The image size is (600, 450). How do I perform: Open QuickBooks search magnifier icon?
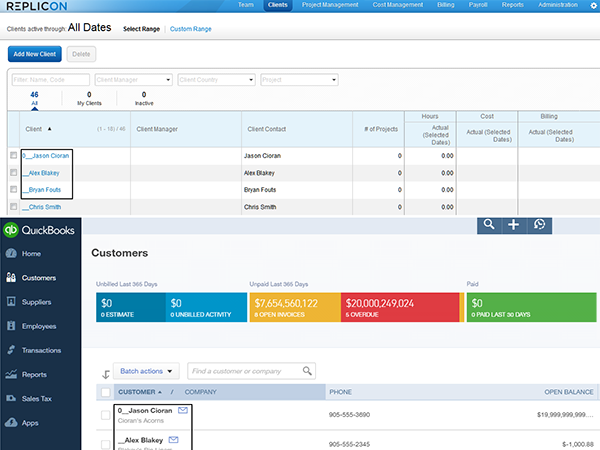point(489,225)
